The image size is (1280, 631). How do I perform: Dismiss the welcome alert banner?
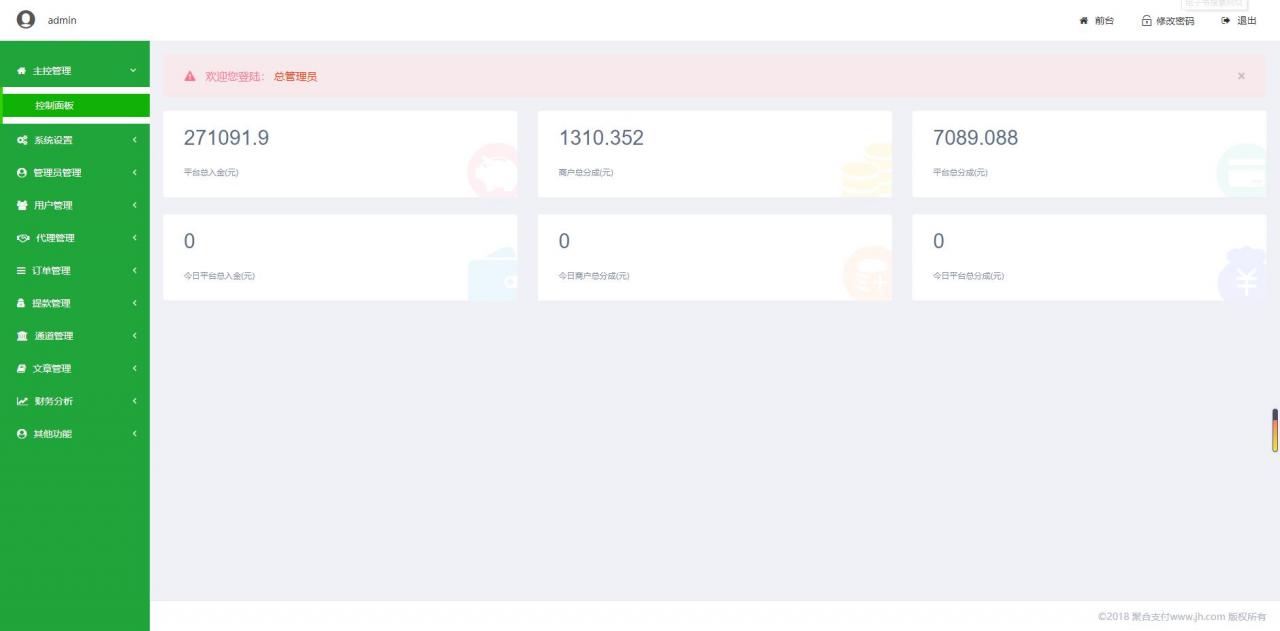coord(1241,76)
